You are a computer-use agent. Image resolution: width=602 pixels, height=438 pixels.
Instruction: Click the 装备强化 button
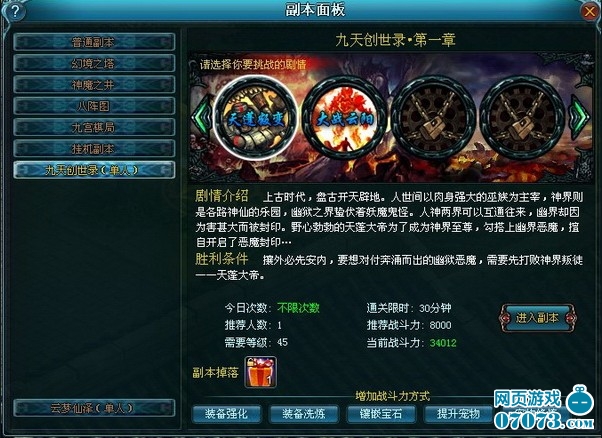(x=227, y=414)
